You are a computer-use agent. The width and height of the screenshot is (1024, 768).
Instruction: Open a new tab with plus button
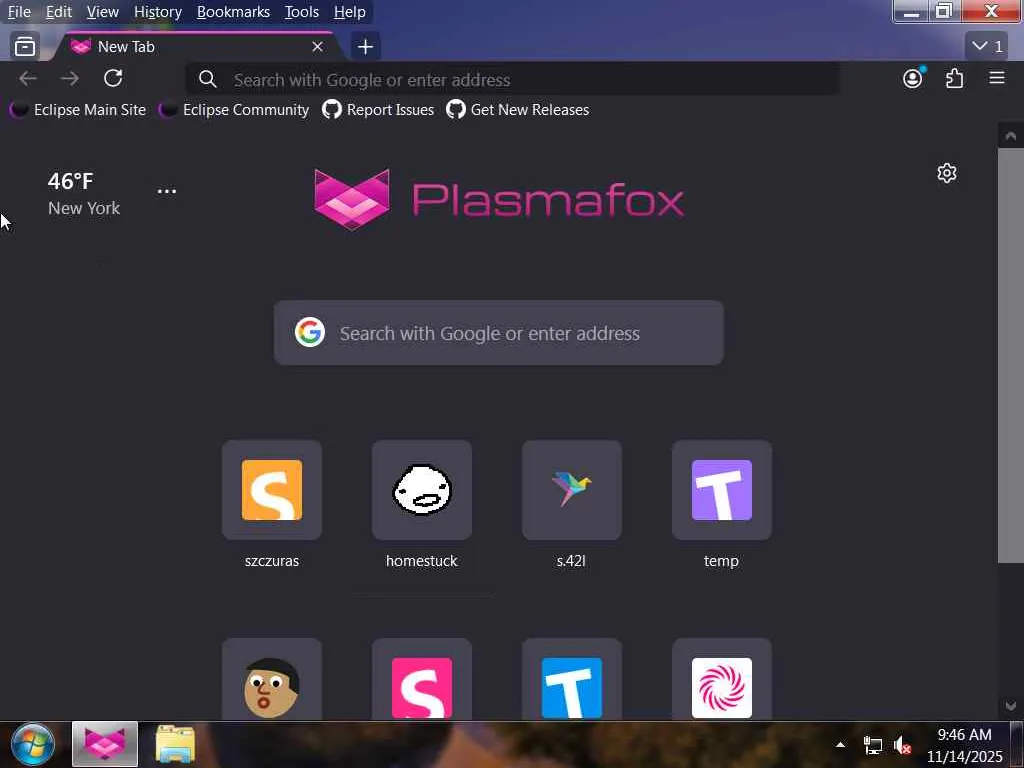(x=366, y=46)
